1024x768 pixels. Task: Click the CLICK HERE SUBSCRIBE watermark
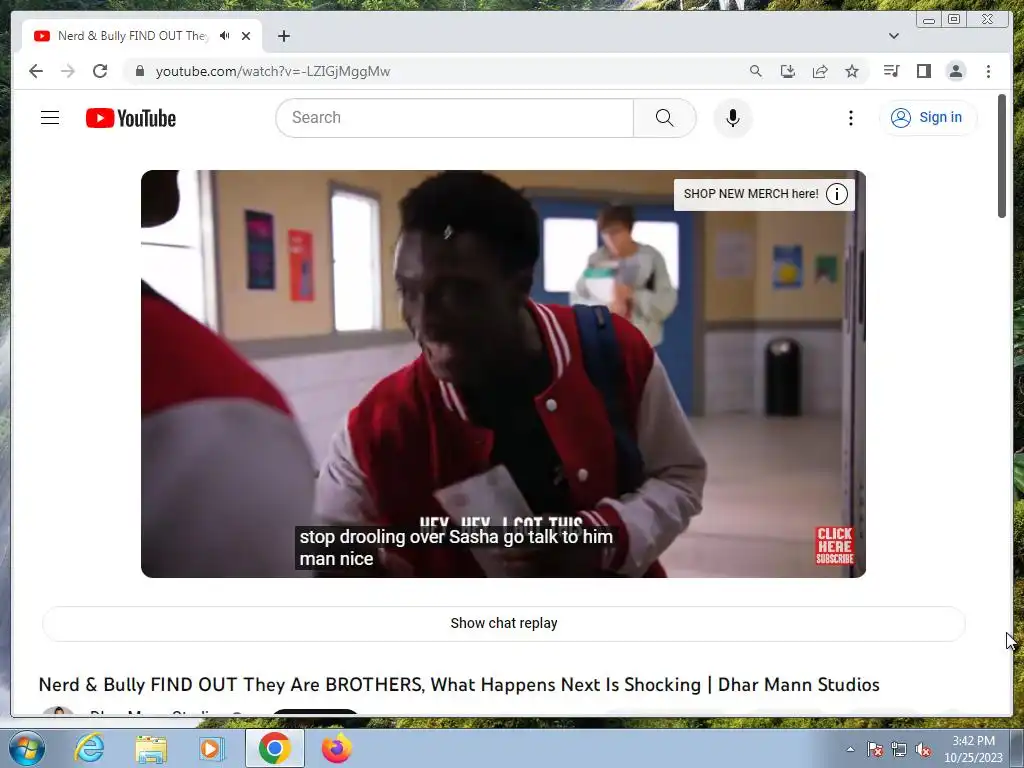click(x=834, y=546)
